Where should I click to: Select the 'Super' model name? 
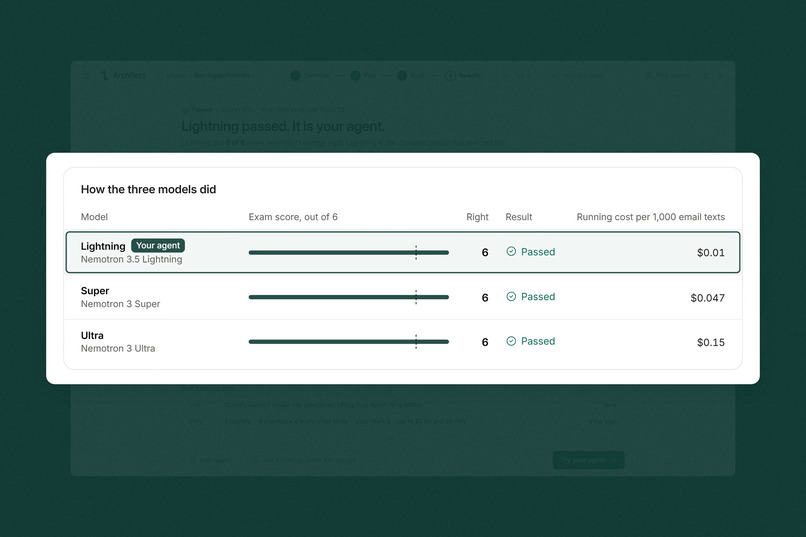tap(95, 291)
